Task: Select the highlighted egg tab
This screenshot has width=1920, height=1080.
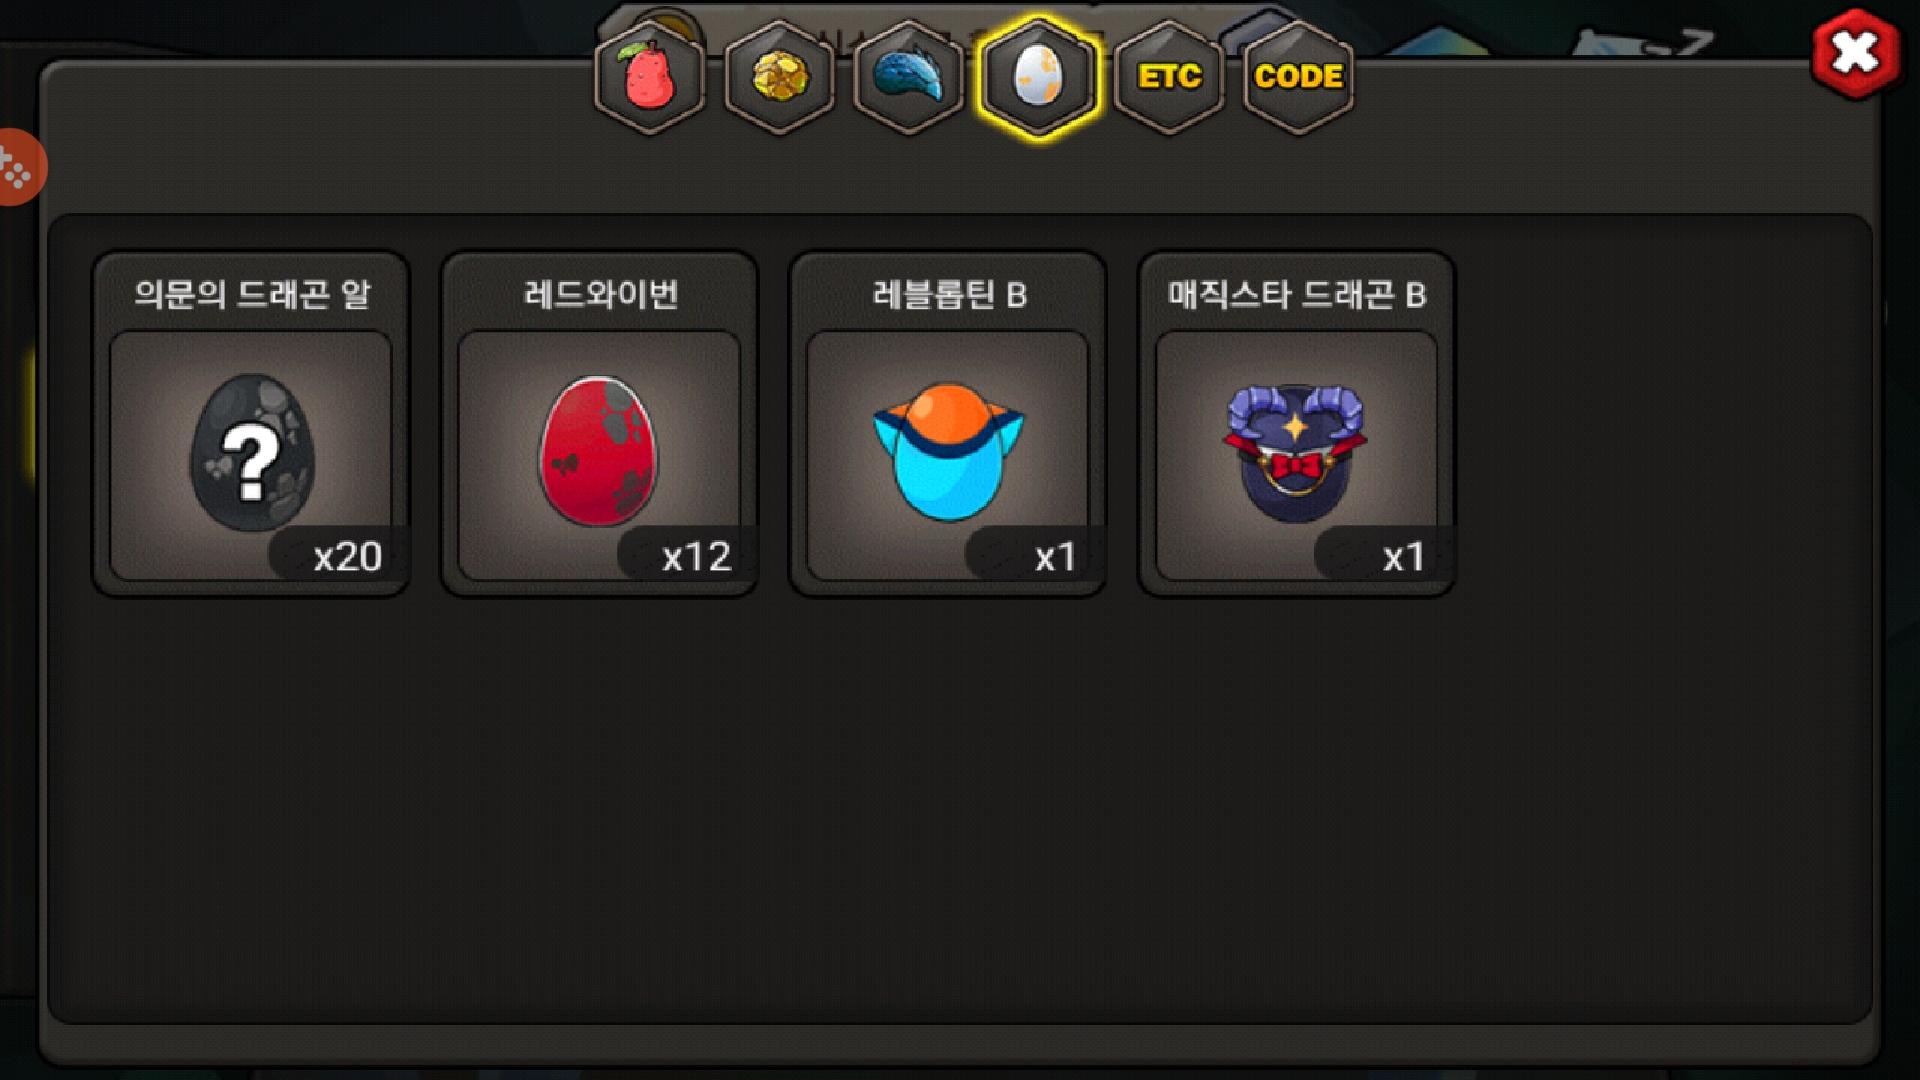Action: click(1038, 77)
